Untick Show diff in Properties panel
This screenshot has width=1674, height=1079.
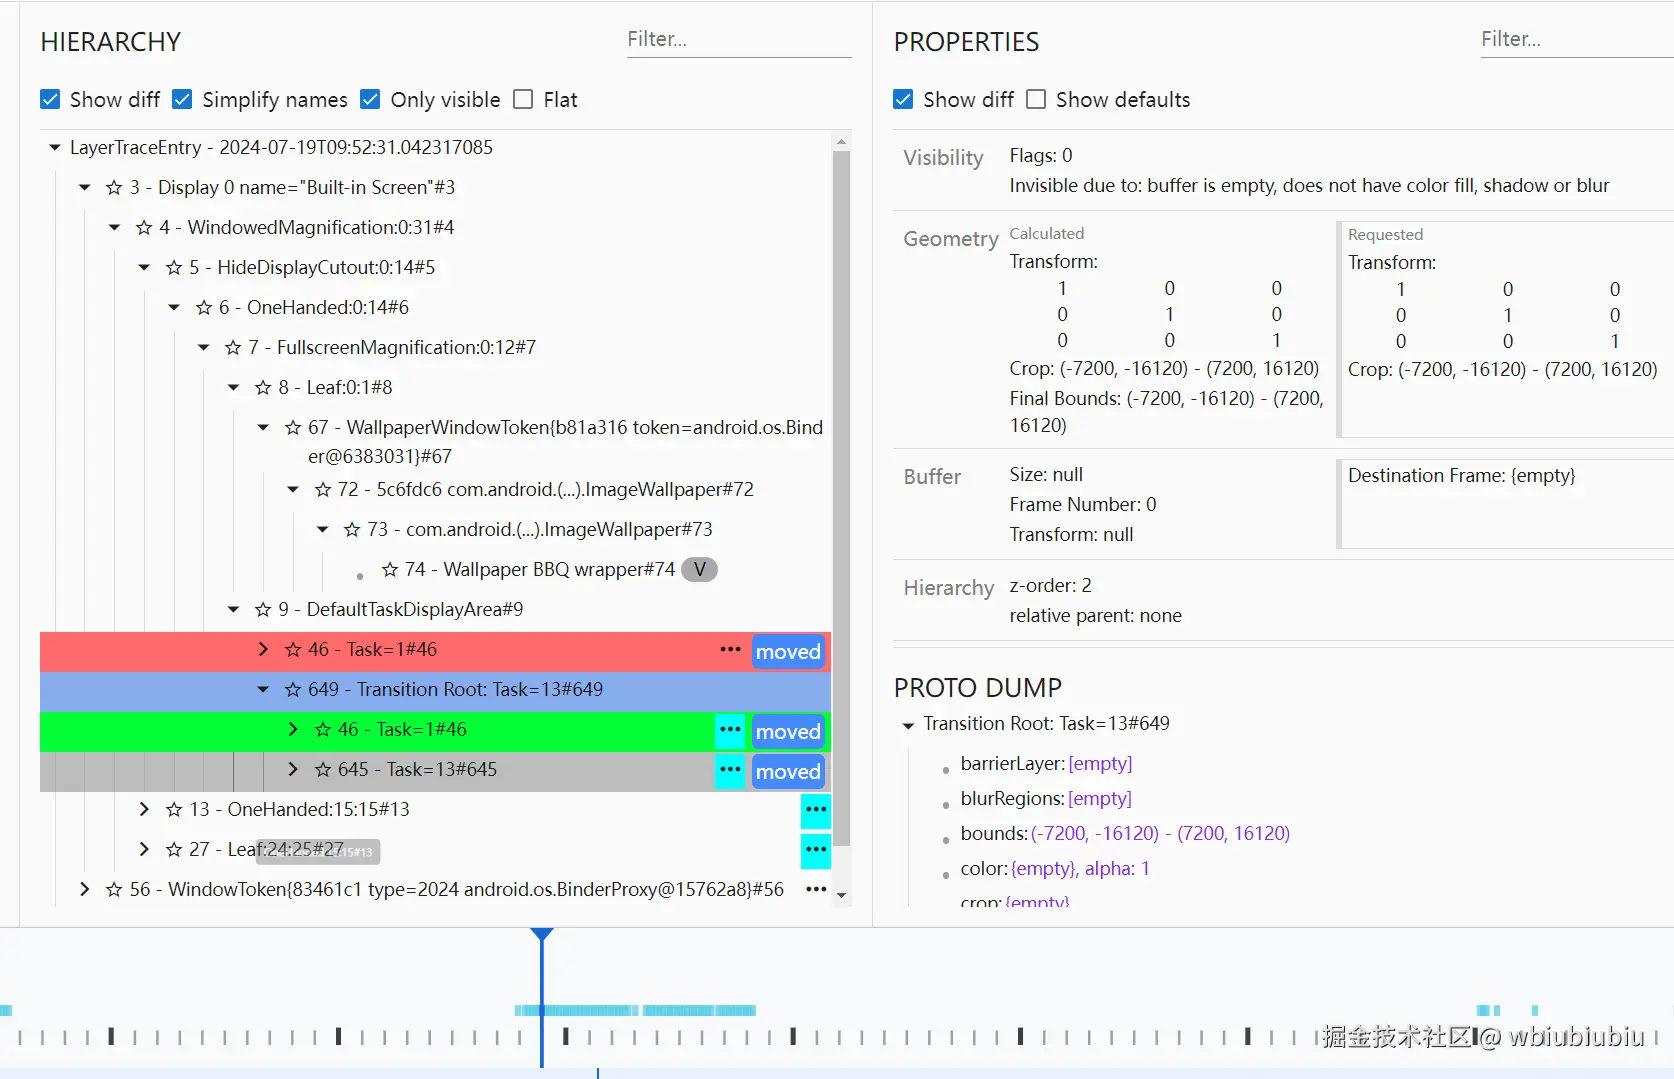click(903, 99)
